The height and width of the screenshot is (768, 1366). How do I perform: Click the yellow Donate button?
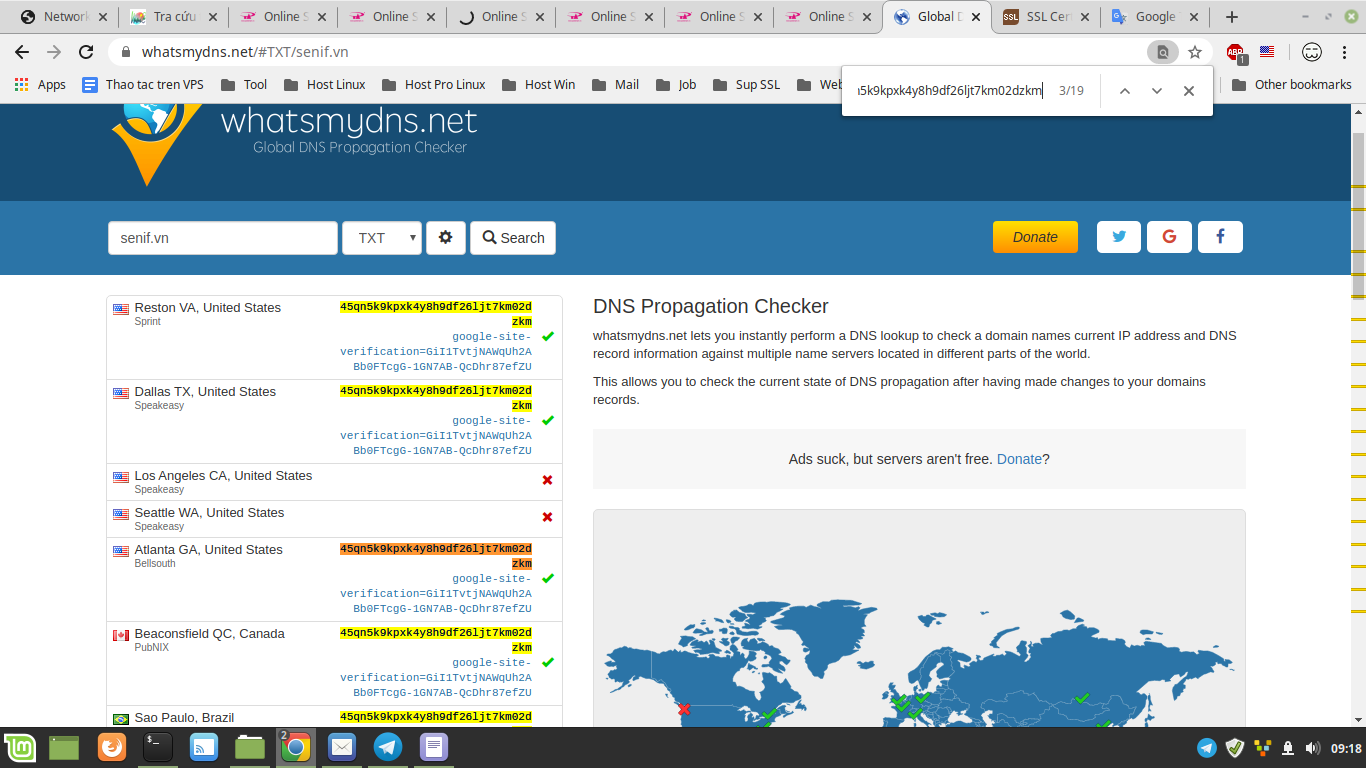coord(1035,237)
